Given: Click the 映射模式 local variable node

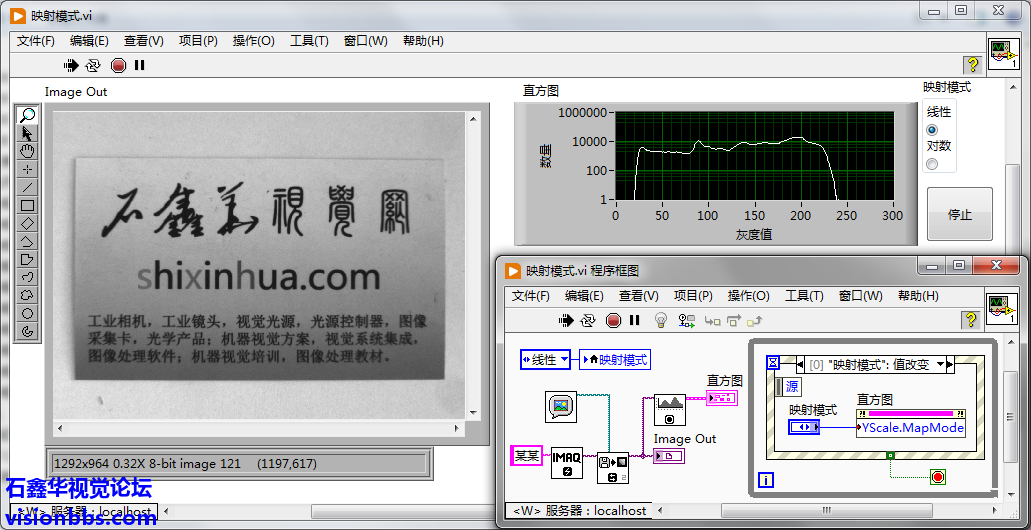Looking at the screenshot, I should click(x=615, y=360).
